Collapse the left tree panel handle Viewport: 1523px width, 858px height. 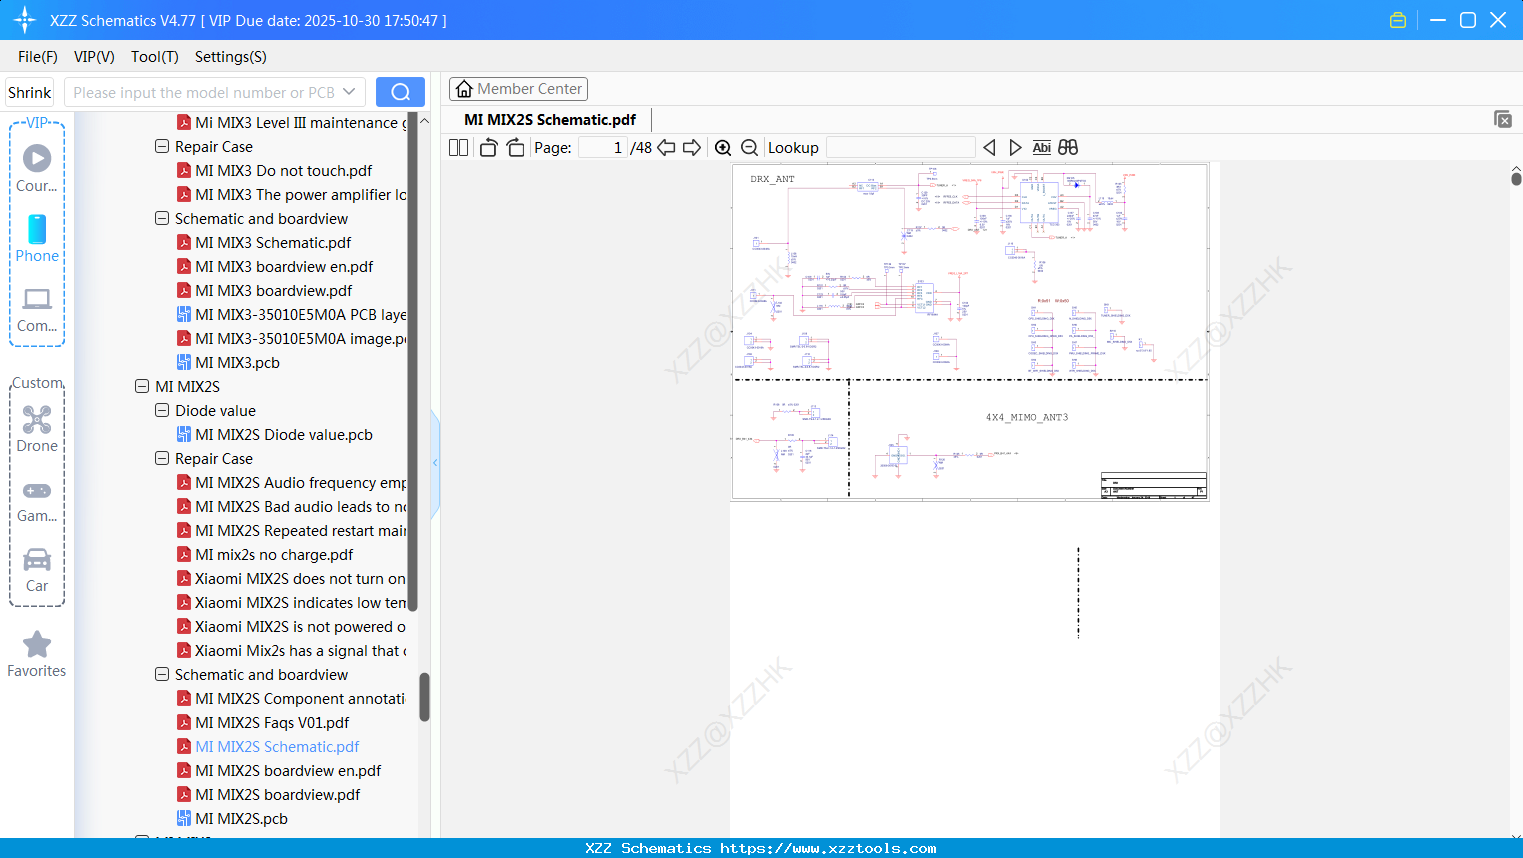point(435,463)
